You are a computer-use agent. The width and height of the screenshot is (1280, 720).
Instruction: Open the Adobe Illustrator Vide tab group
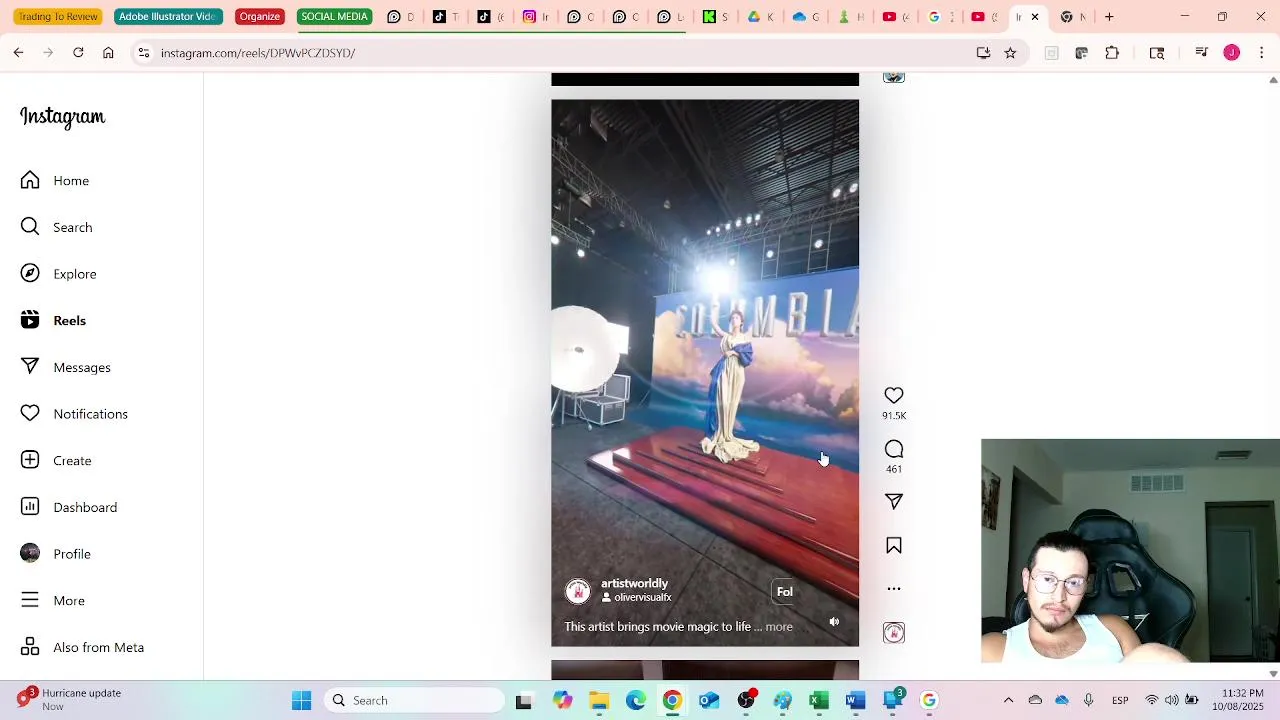coord(168,17)
